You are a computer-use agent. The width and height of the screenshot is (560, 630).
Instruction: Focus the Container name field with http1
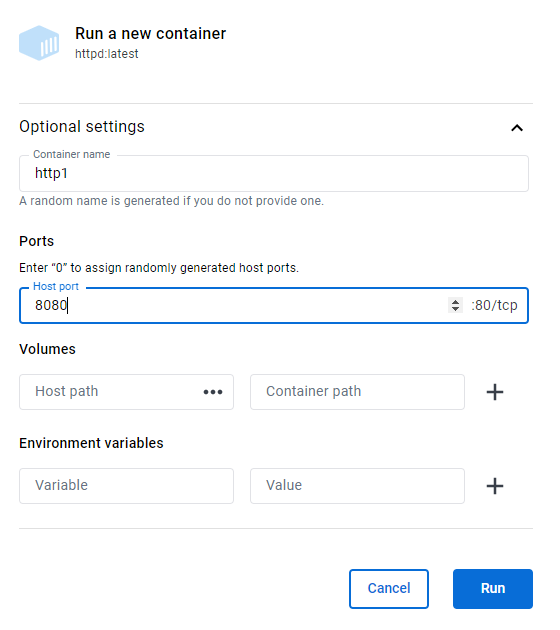pyautogui.click(x=274, y=174)
